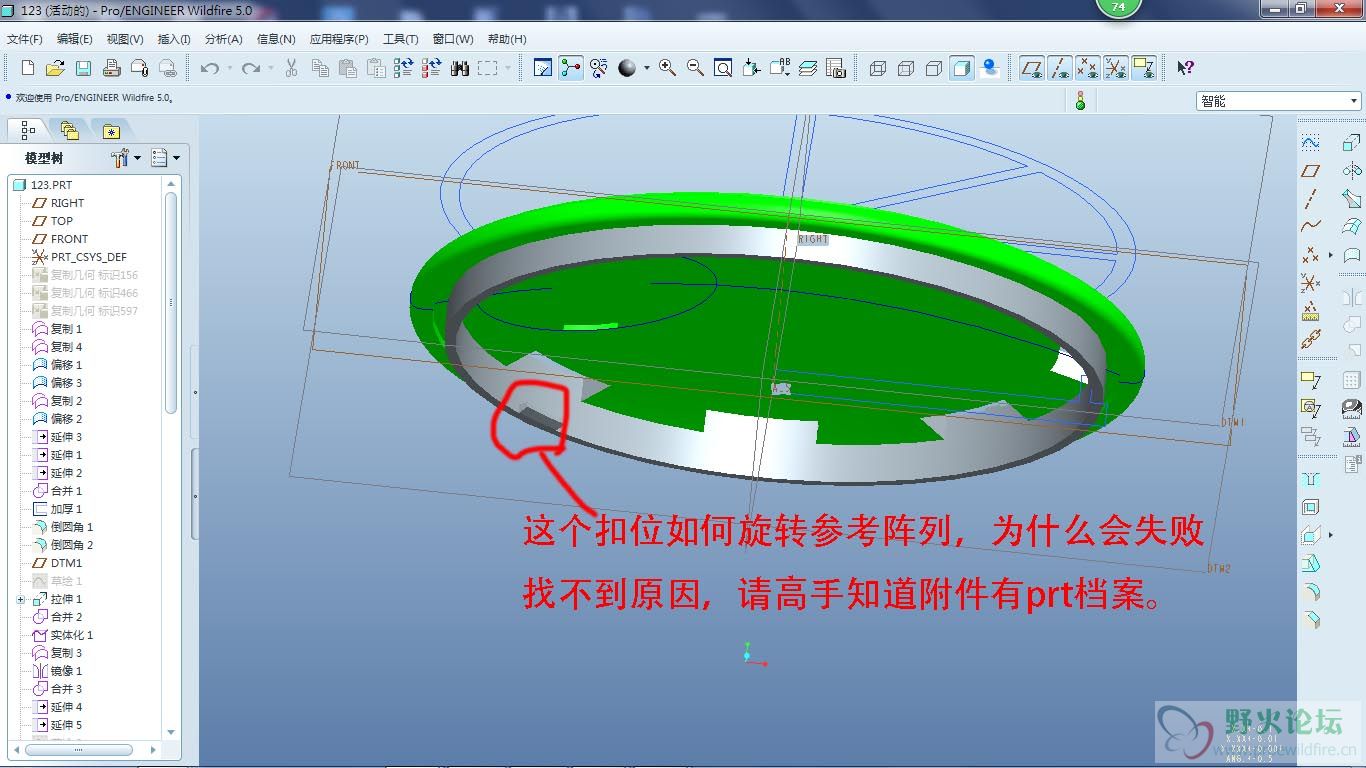Expand the 拉伸 1 feature node
The height and width of the screenshot is (768, 1366).
click(20, 599)
